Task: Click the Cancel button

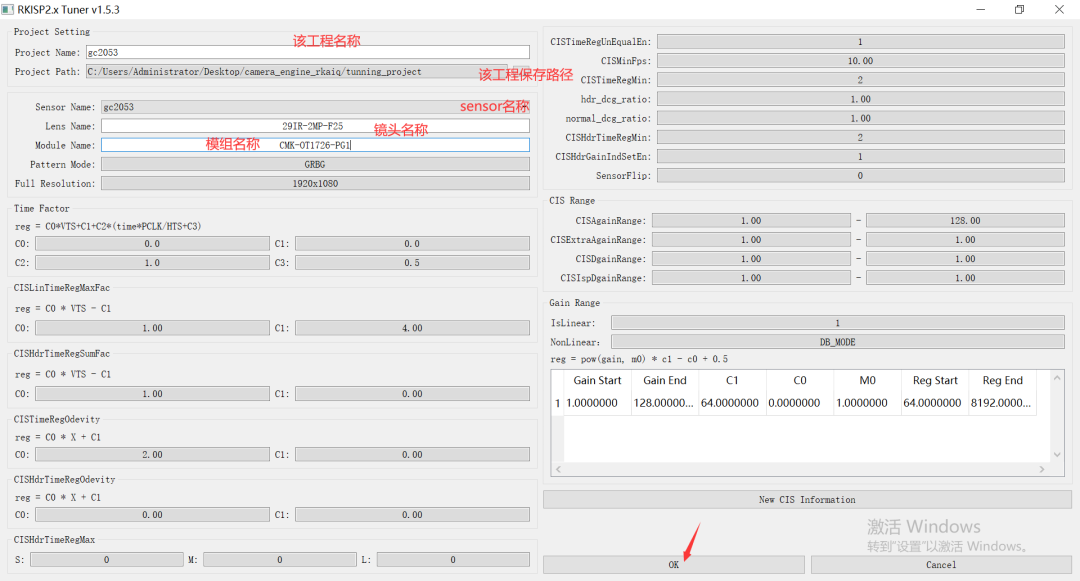Action: 940,564
